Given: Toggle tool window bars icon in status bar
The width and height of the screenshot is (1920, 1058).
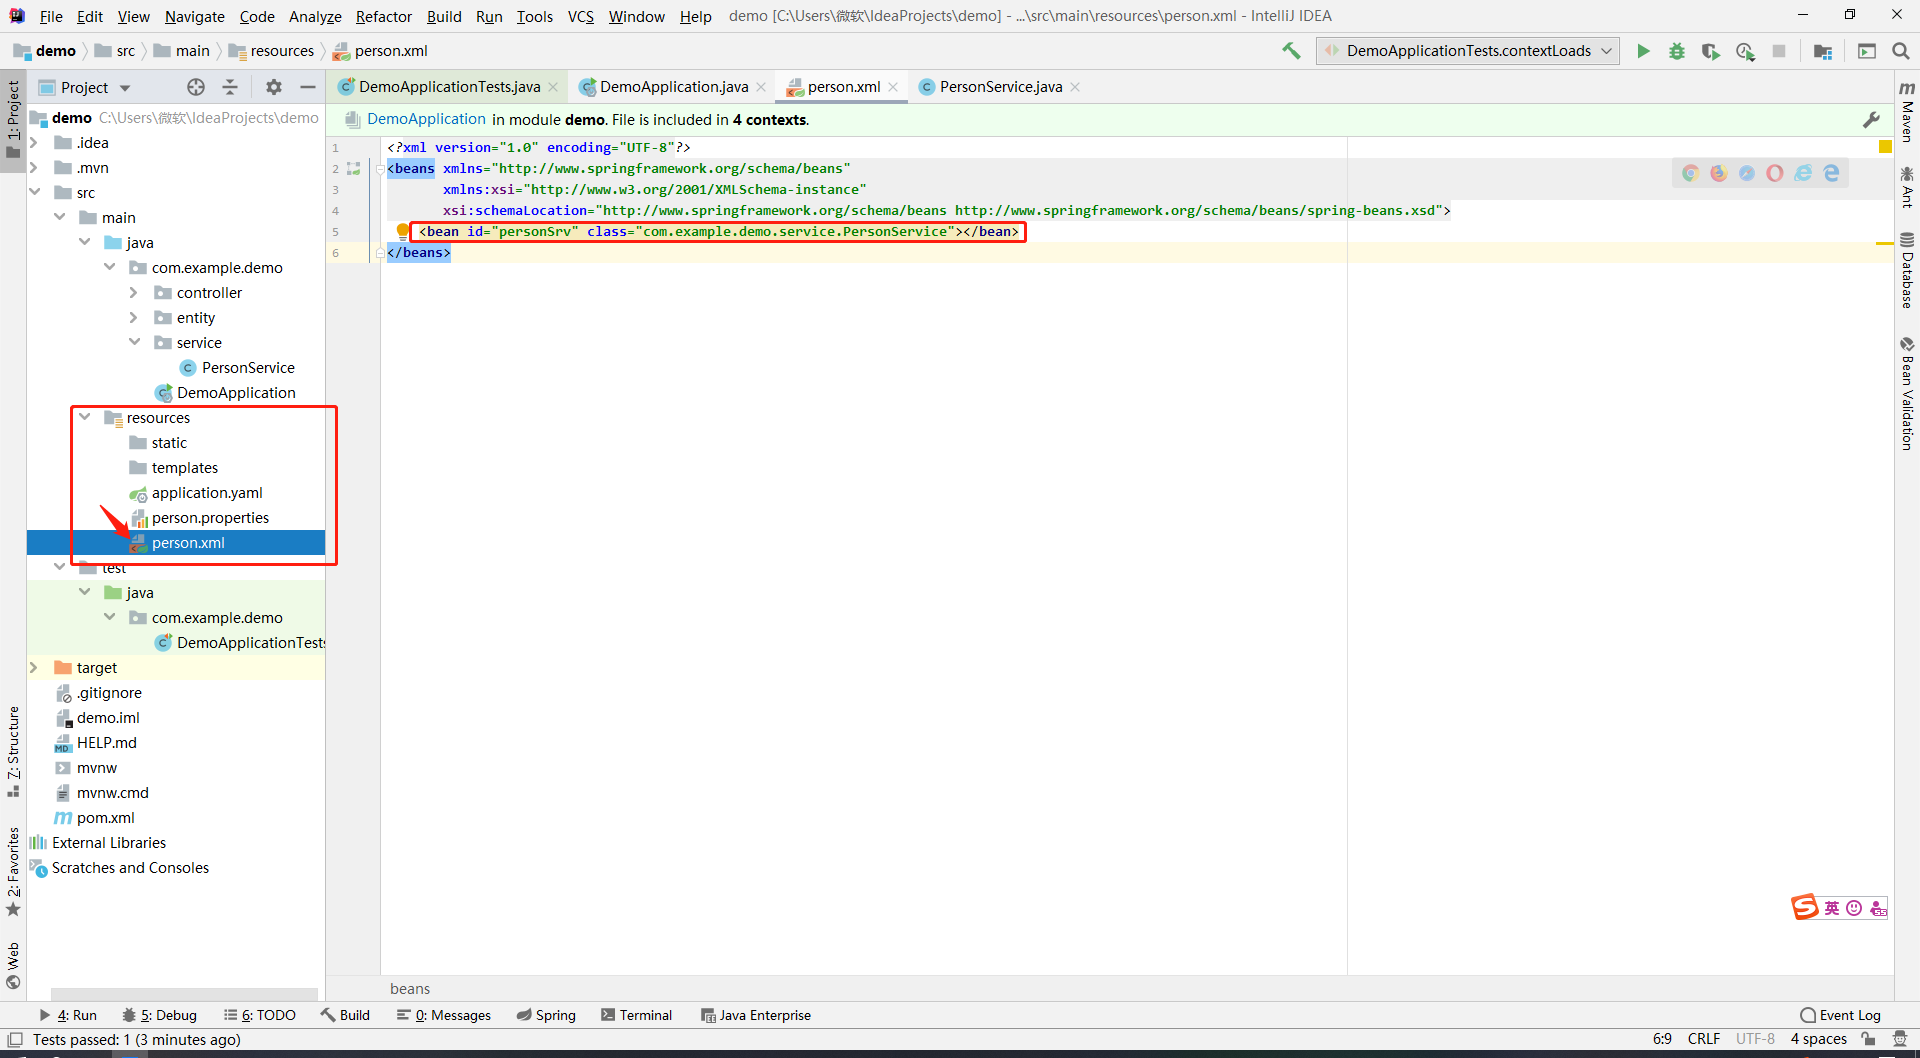Looking at the screenshot, I should tap(15, 1040).
